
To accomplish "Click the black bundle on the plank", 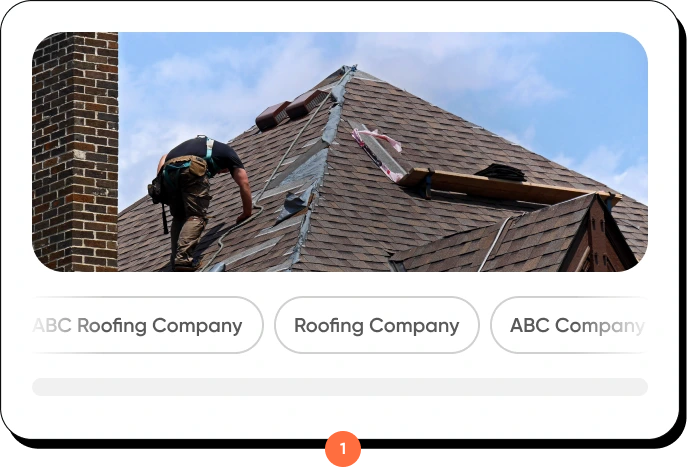I will tap(502, 172).
